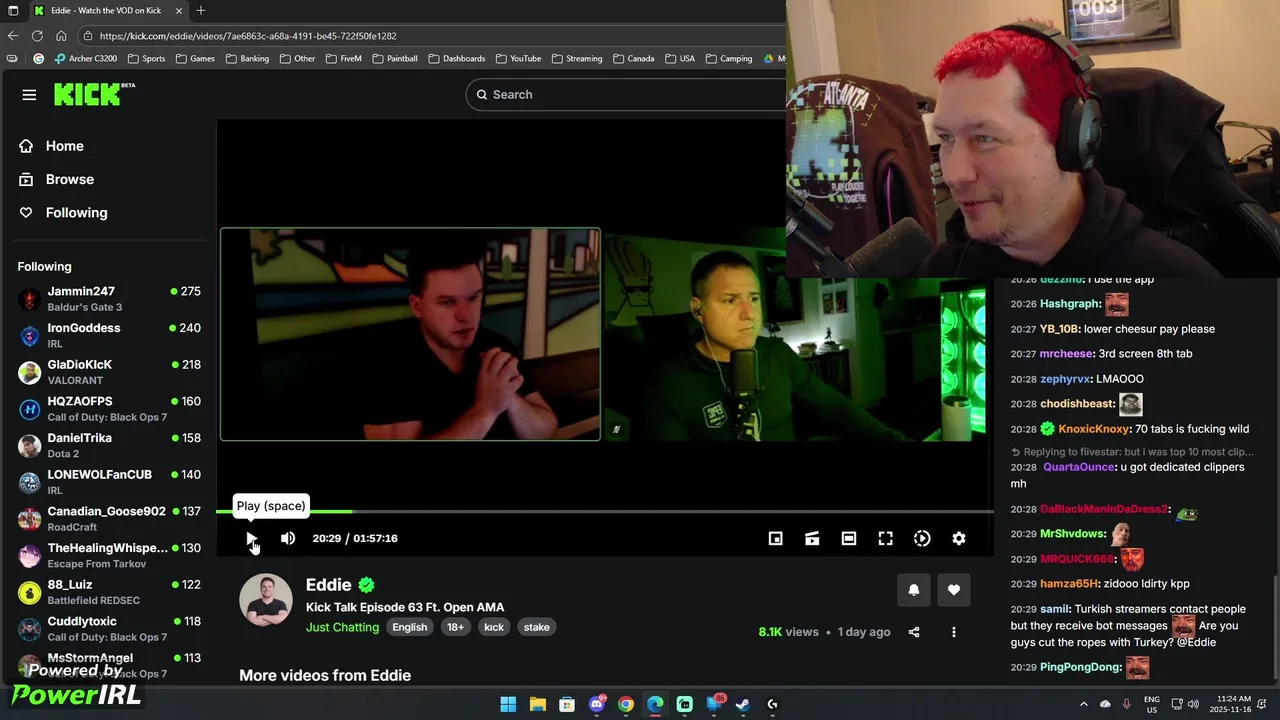Open GlaDioKIcK channel playing VALORANT
The image size is (1280, 720).
pos(109,372)
